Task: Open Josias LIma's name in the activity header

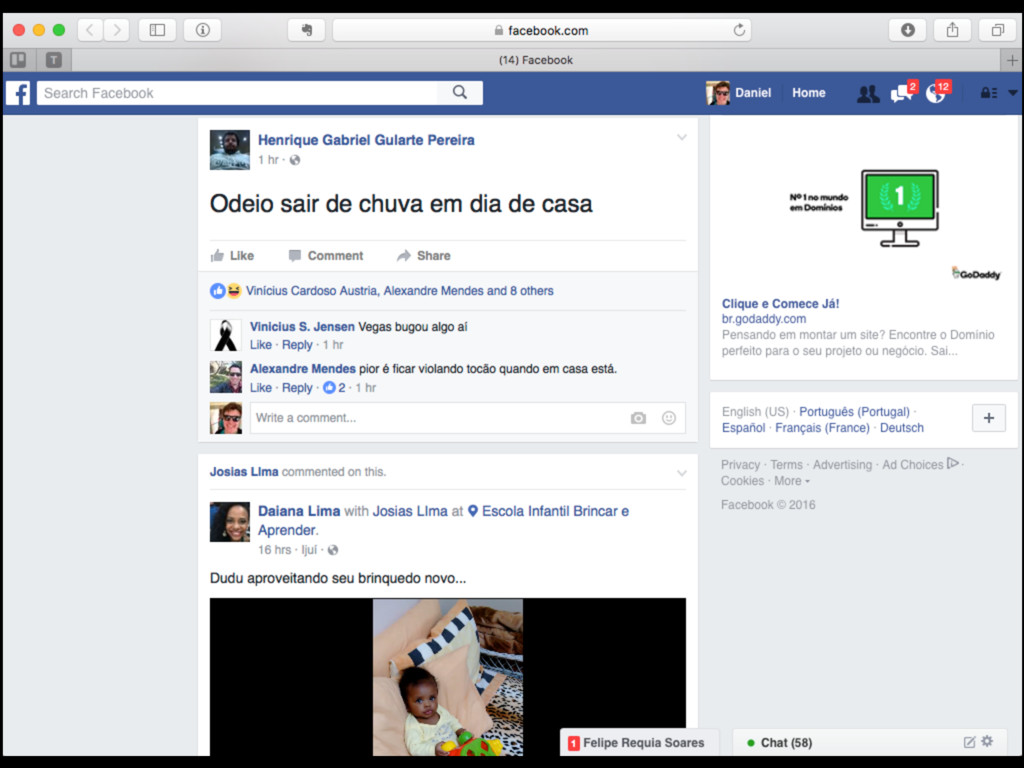Action: tap(244, 472)
